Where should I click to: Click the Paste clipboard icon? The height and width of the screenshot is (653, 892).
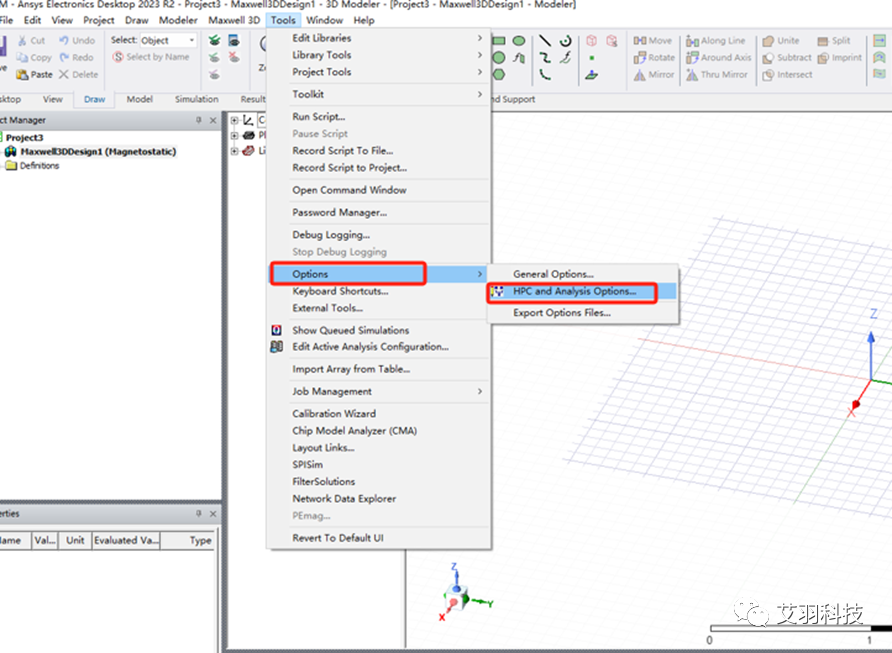[22, 75]
